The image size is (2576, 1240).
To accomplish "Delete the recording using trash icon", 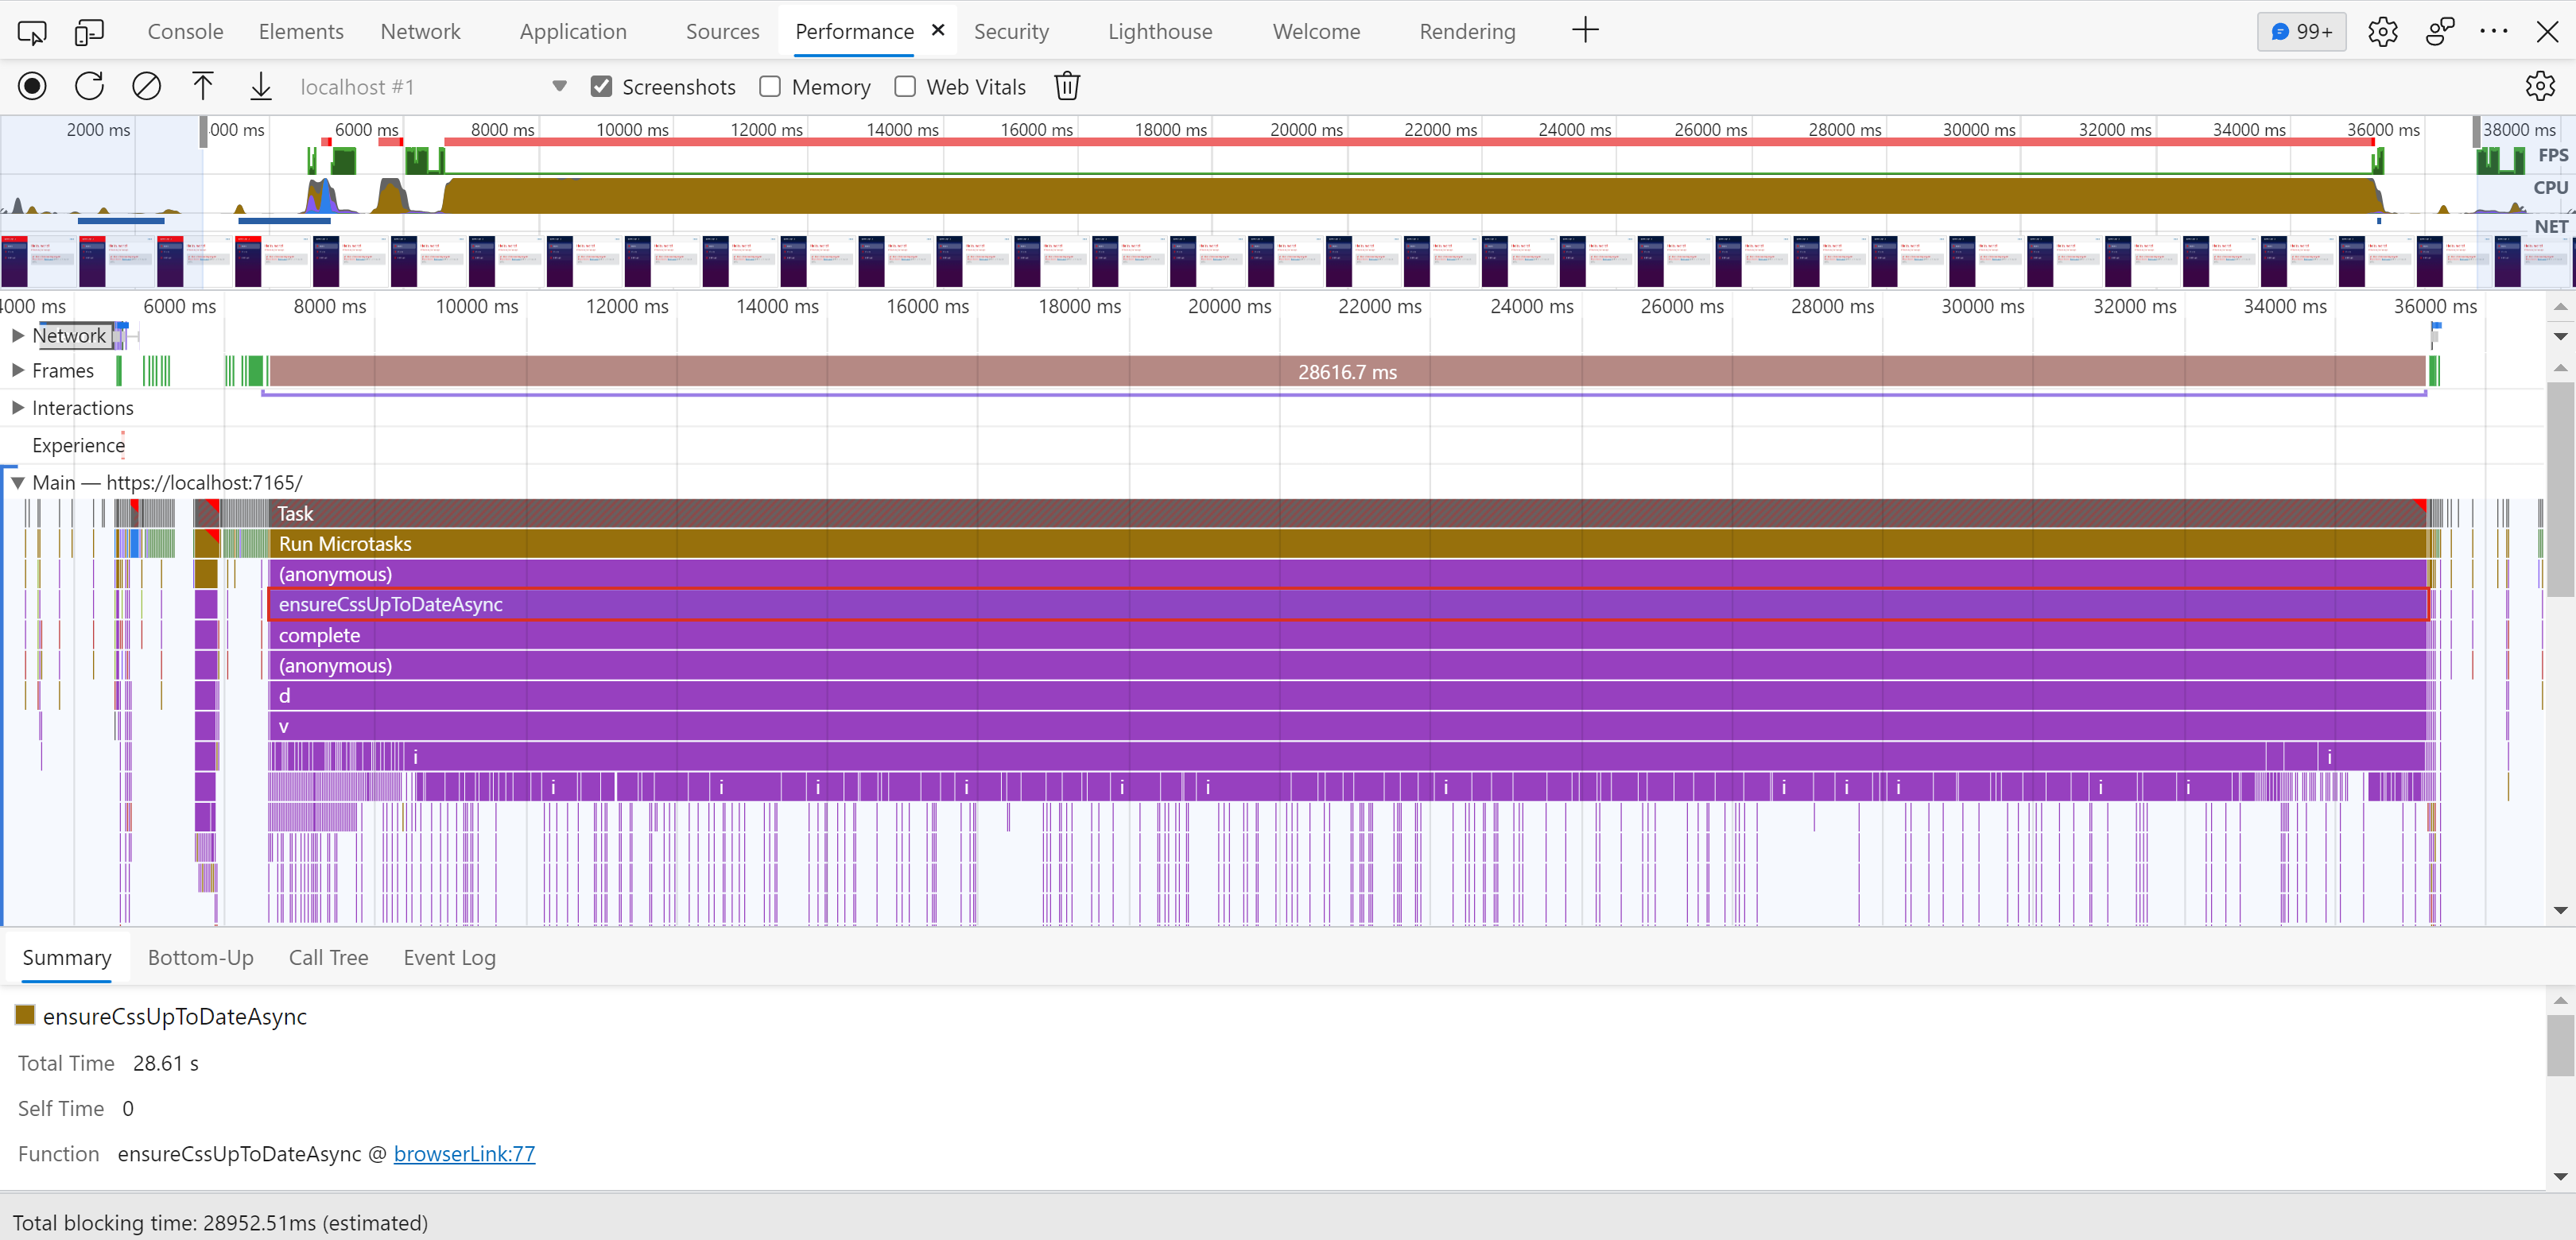I will click(x=1067, y=86).
